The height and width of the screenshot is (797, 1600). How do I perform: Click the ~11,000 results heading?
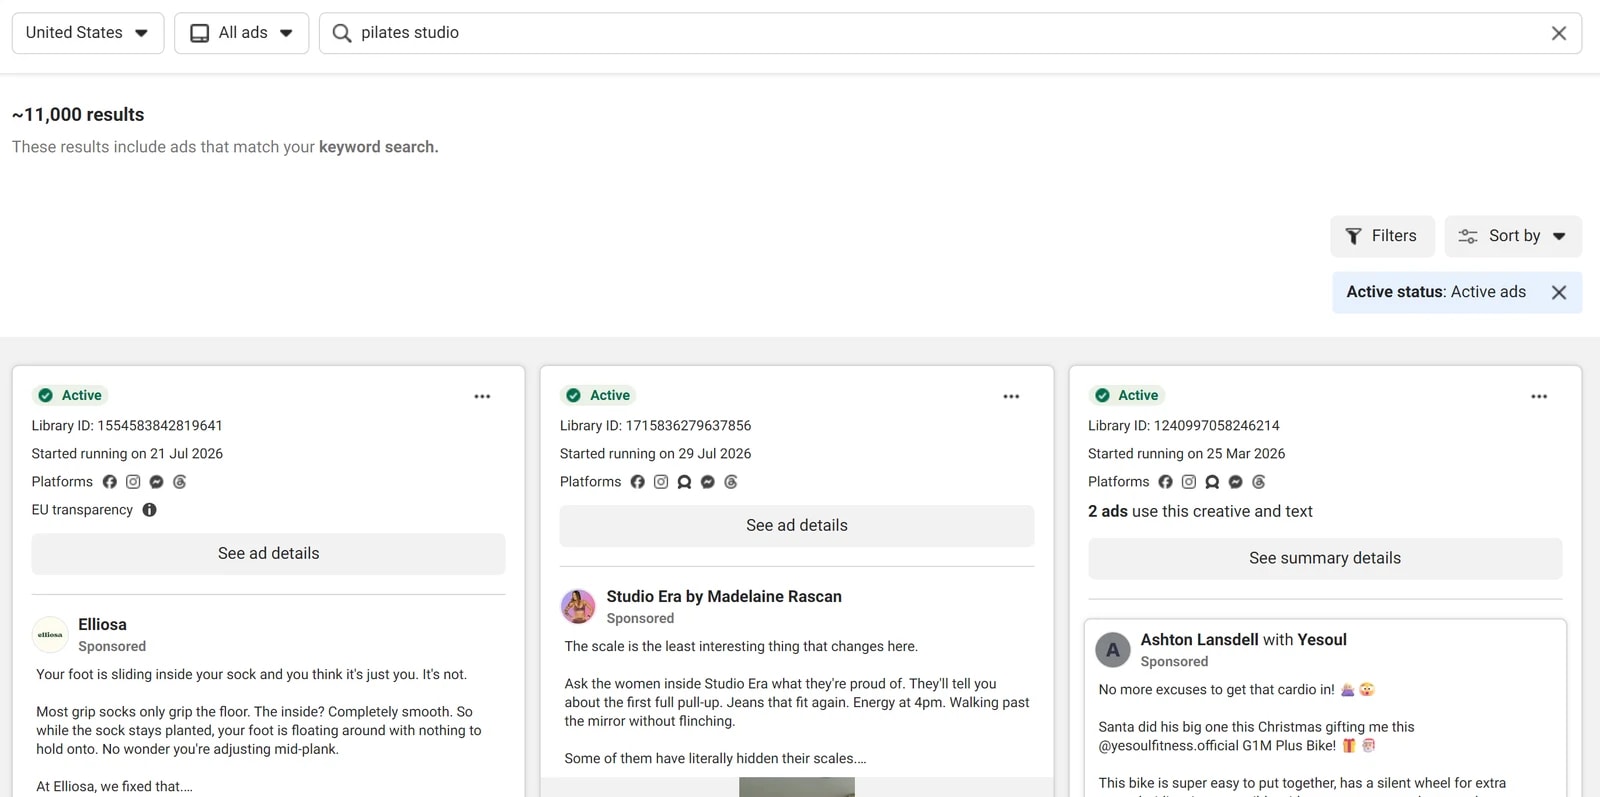click(x=78, y=115)
